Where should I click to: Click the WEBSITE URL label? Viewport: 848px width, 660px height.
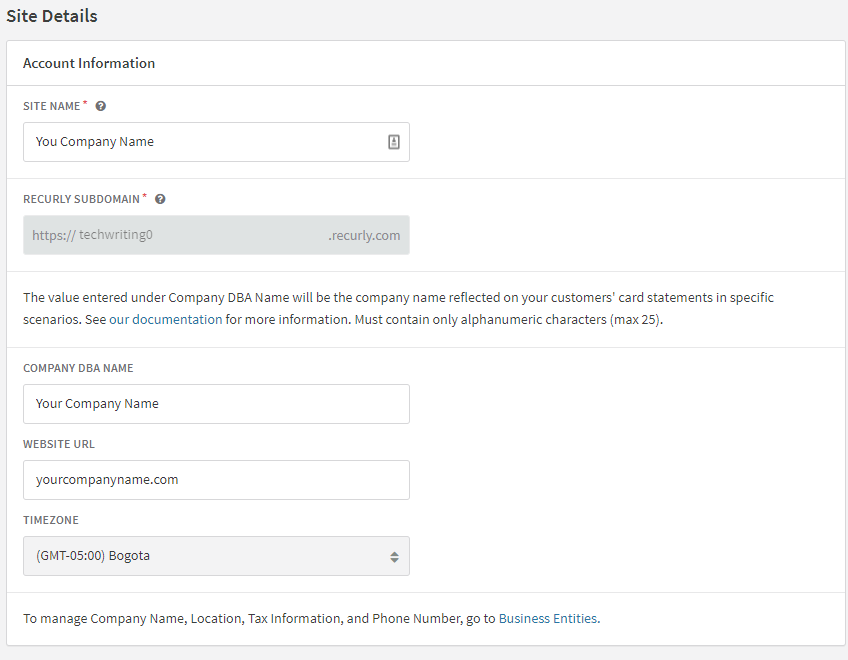click(59, 444)
